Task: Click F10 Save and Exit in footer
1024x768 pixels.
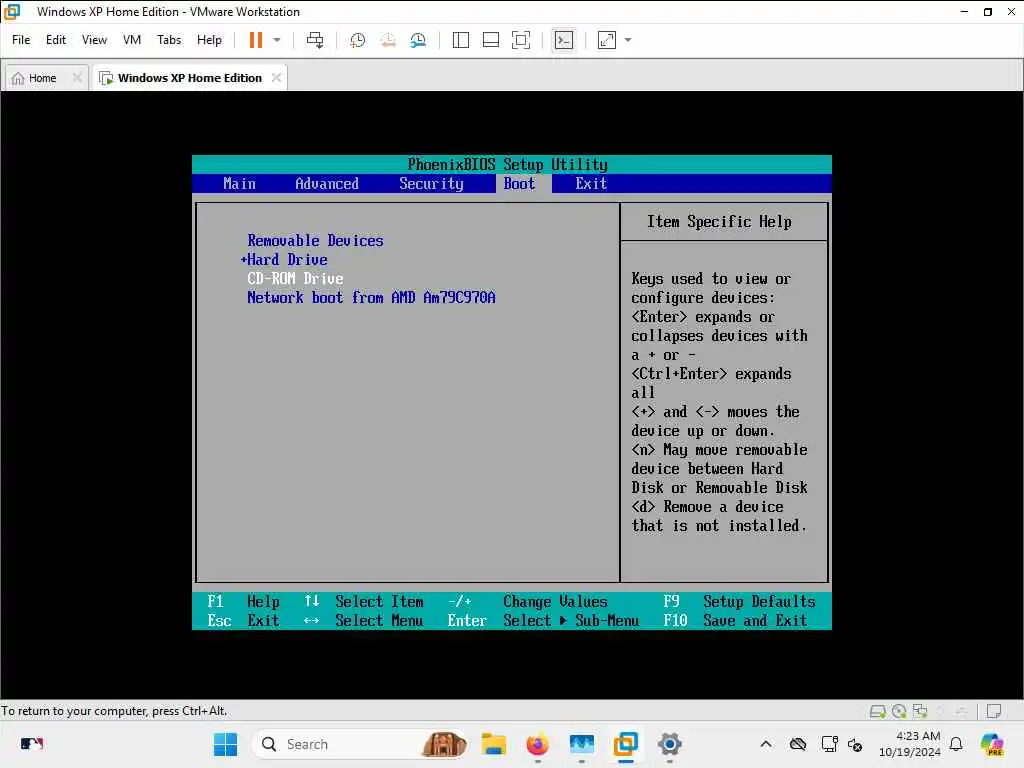Action: click(735, 620)
